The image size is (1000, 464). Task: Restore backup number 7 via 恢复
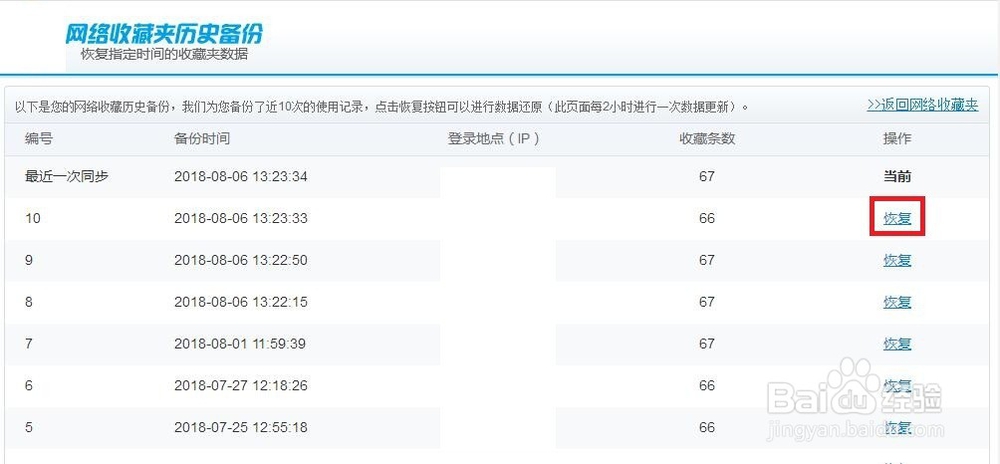[x=897, y=344]
